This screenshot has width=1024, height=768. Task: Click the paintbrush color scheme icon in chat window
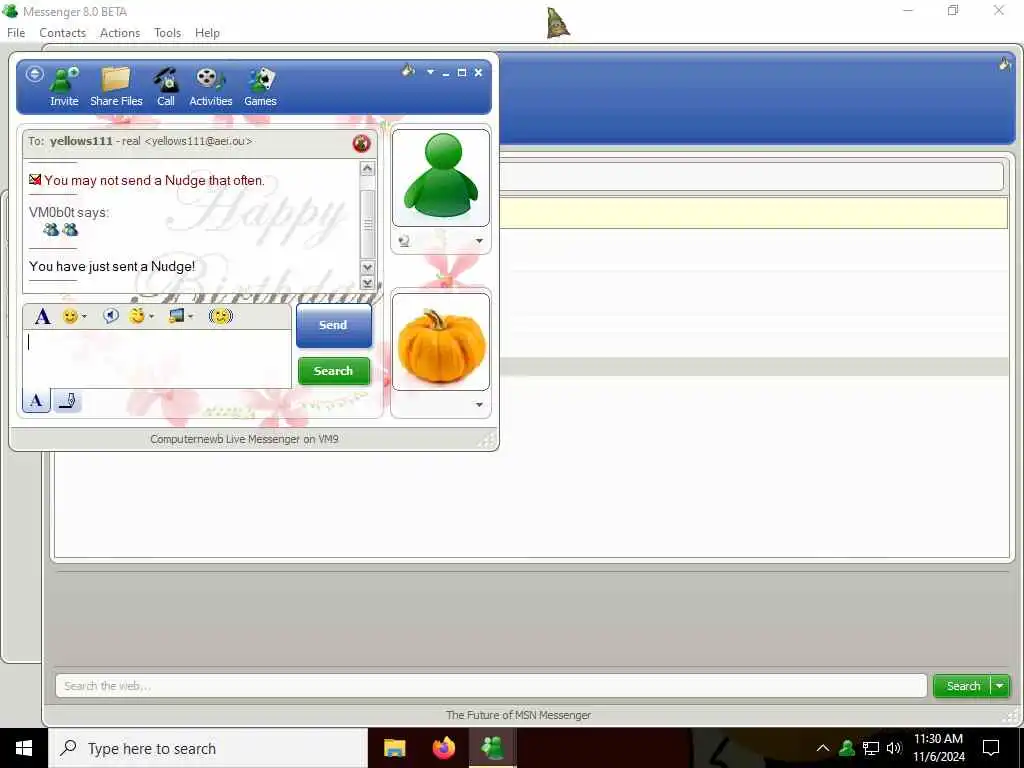(x=408, y=70)
